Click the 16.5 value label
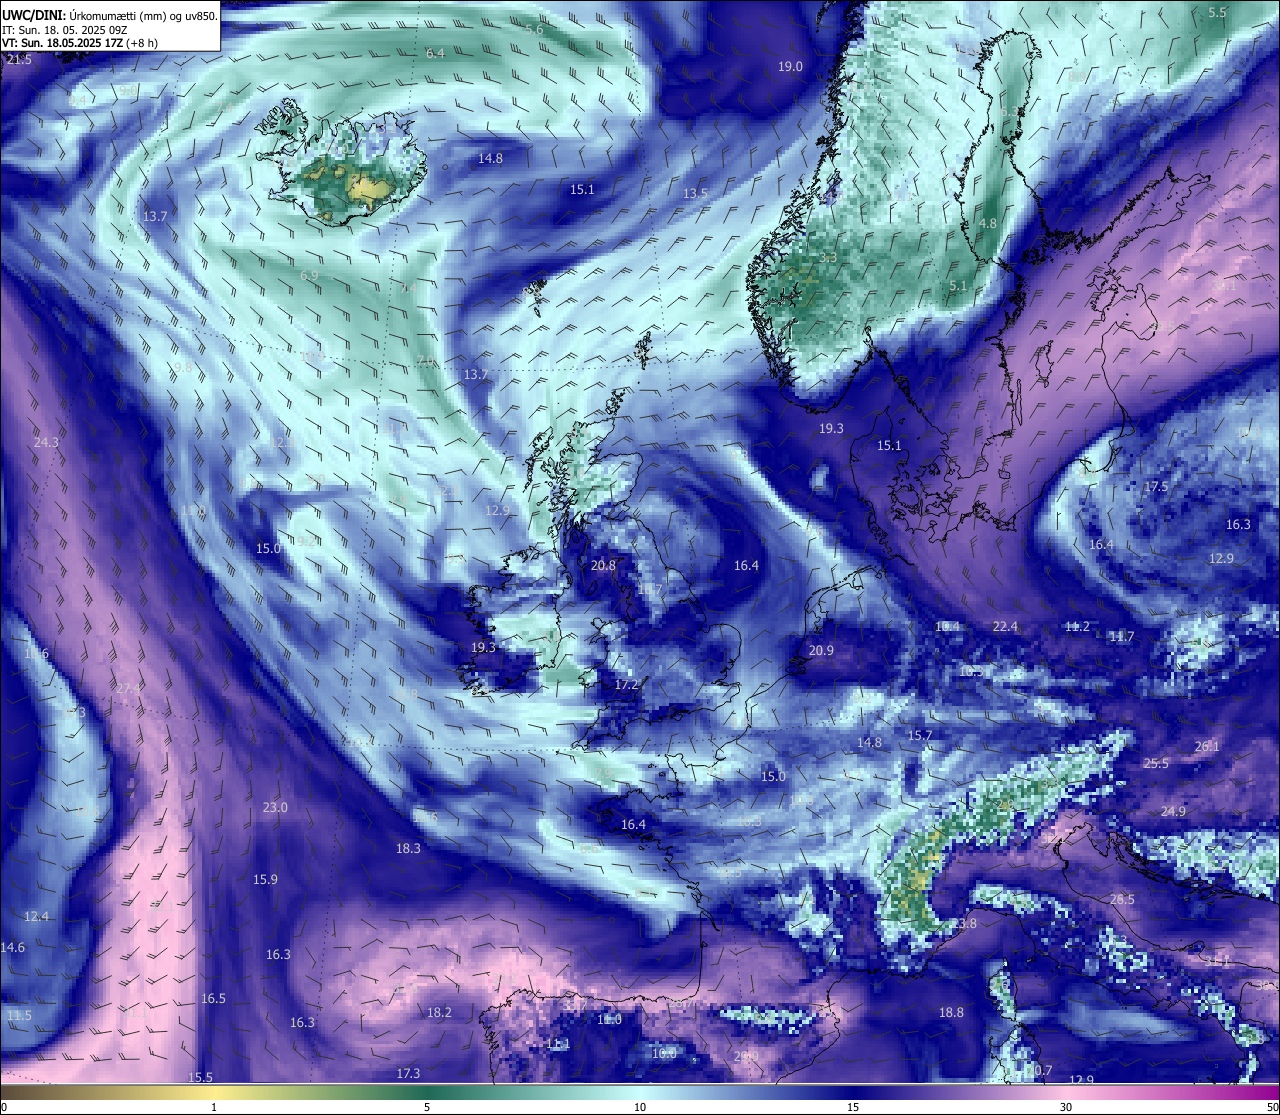Viewport: 1280px width, 1115px height. click(213, 998)
